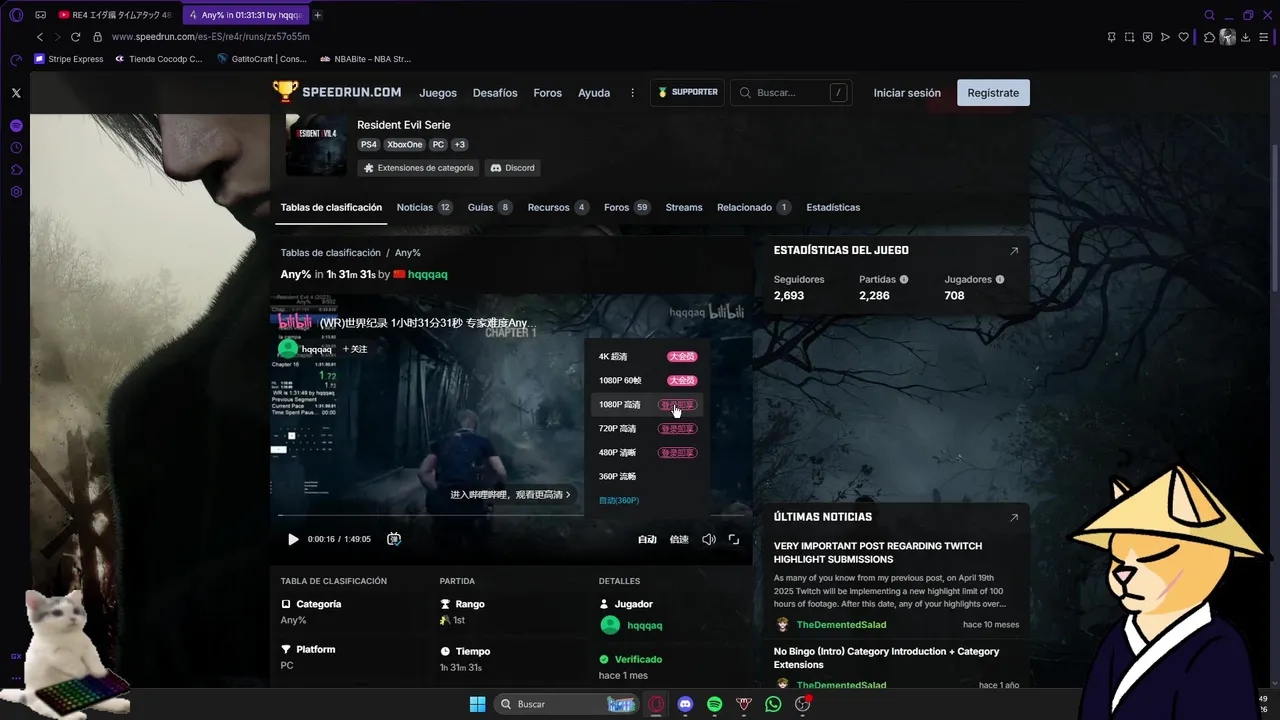Viewport: 1280px width, 720px height.
Task: Open the browser snapshot tool icon
Action: pos(1129,37)
